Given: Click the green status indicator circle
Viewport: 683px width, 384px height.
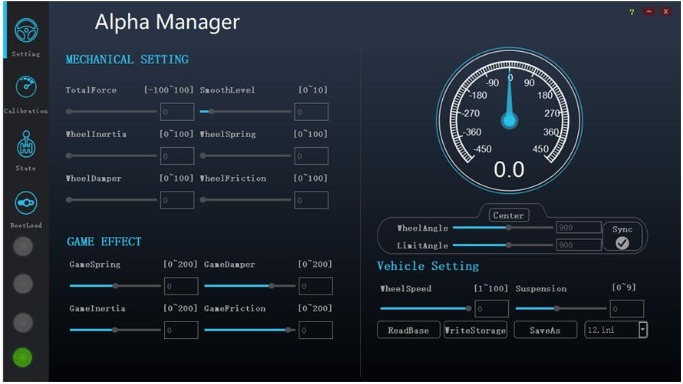Looking at the screenshot, I should (x=23, y=357).
